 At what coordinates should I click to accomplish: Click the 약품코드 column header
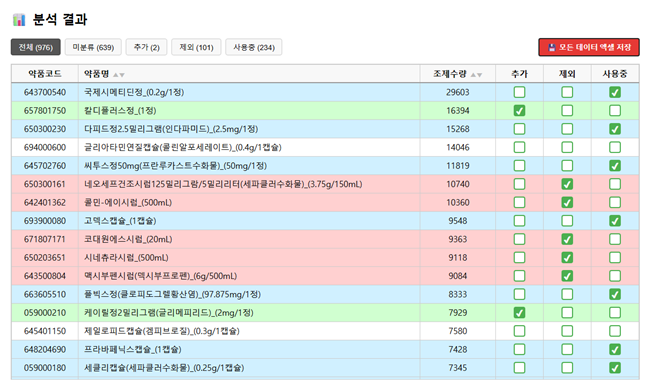45,74
